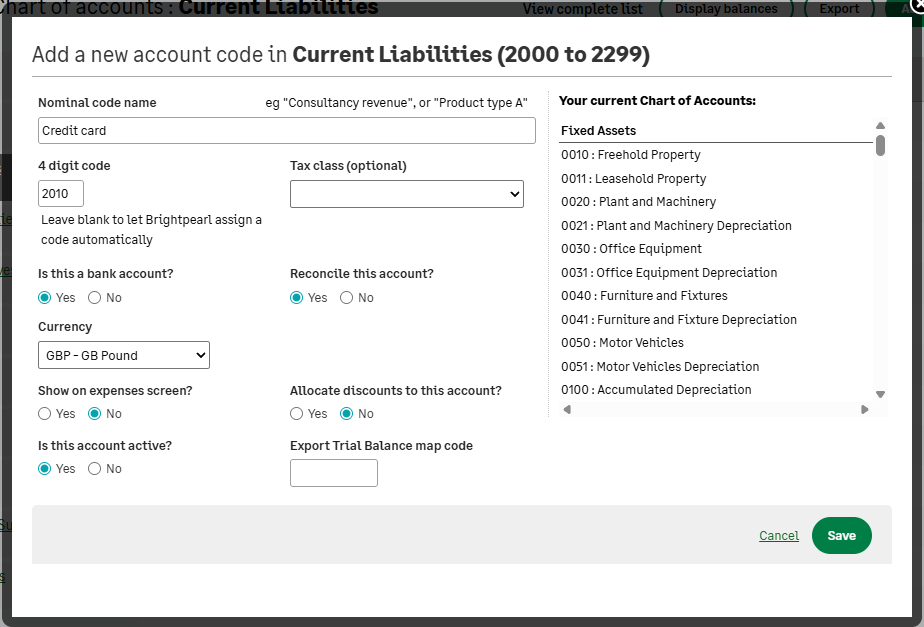The height and width of the screenshot is (627, 924).
Task: Click the 'Fixed Assets' section heading
Action: pos(598,131)
